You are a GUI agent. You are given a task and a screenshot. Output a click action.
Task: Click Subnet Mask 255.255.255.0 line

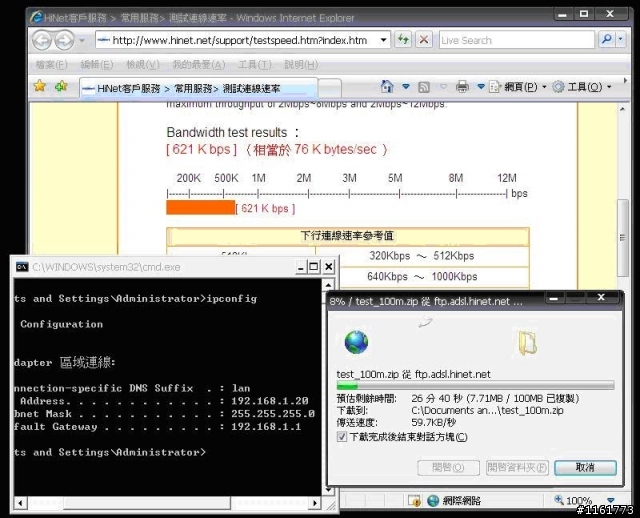click(164, 414)
